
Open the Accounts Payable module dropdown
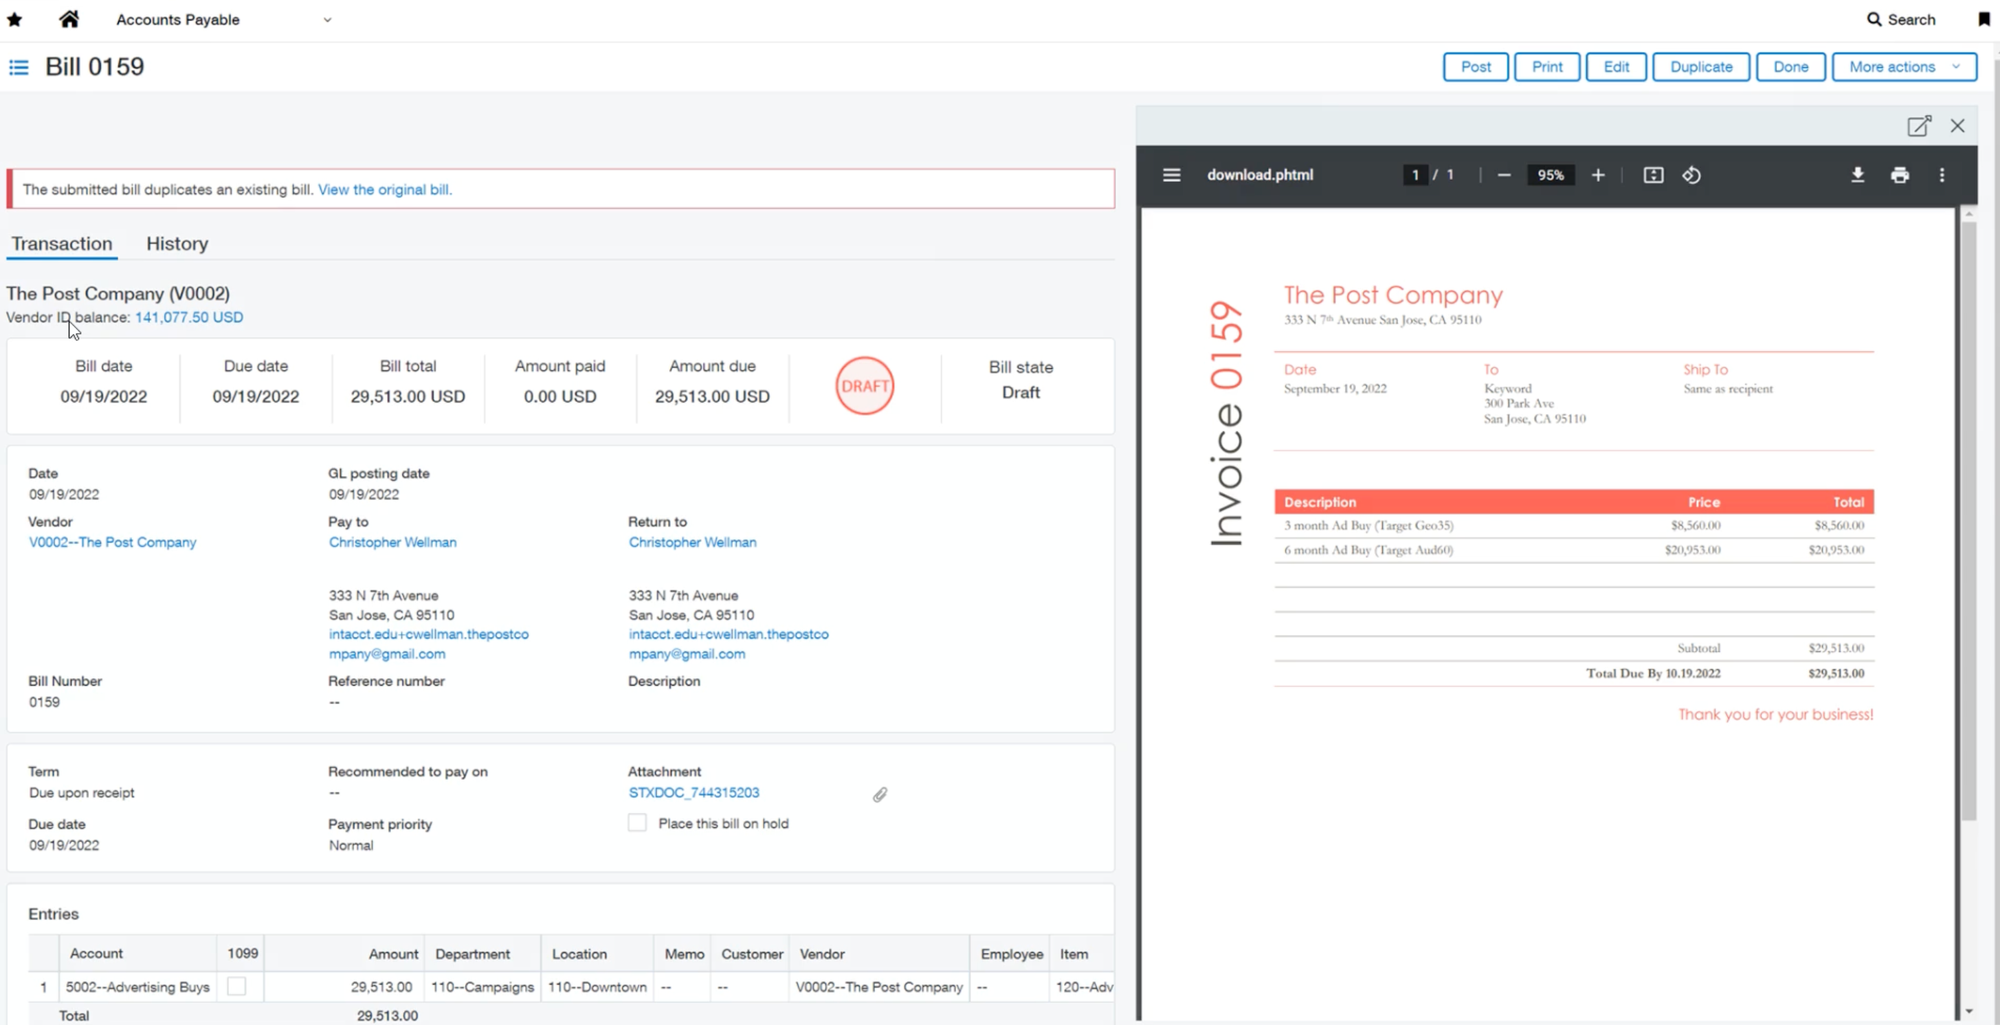tap(326, 19)
